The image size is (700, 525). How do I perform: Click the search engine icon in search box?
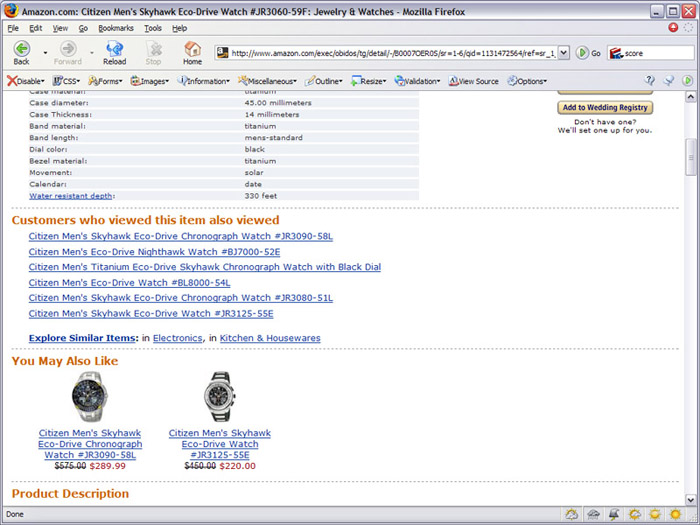click(x=616, y=53)
